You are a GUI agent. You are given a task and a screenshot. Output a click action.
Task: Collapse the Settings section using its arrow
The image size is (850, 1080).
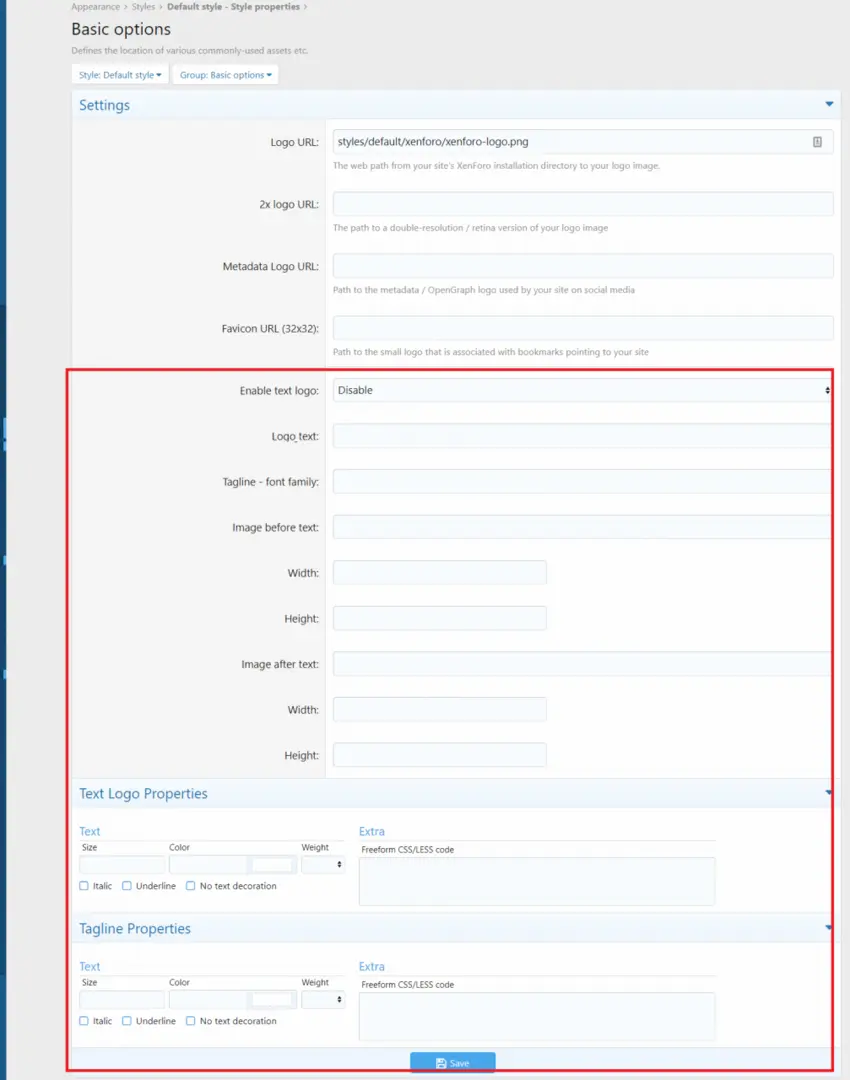(829, 104)
